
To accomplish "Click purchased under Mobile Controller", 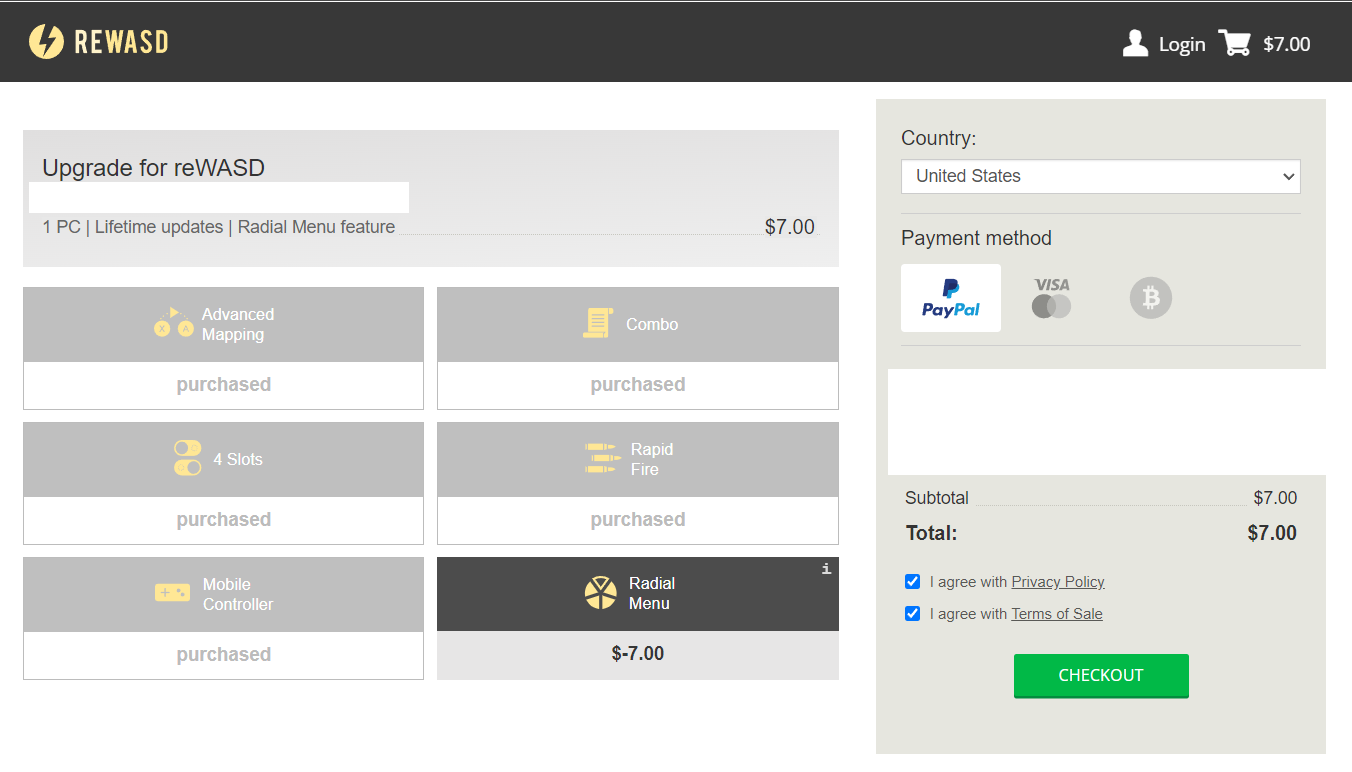I will (x=224, y=654).
